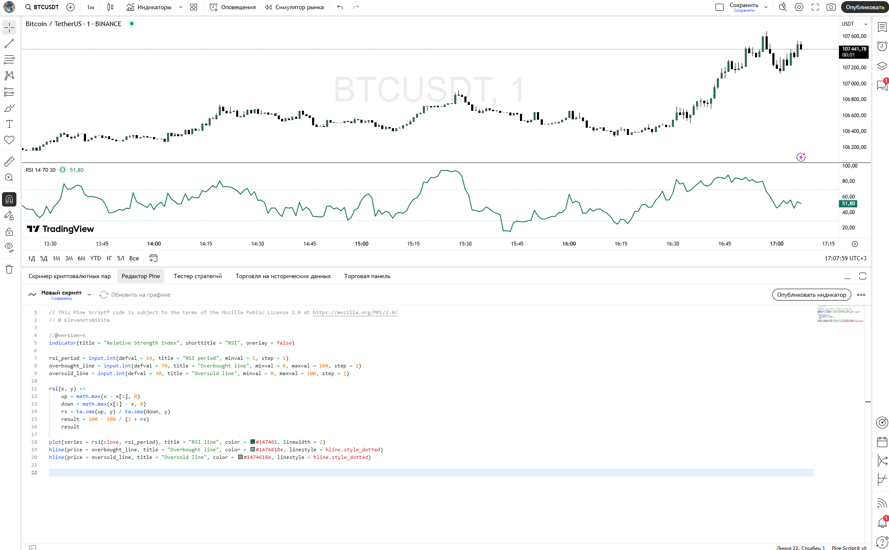Image resolution: width=889 pixels, height=550 pixels.
Task: Switch to the Тестер стратегий tab
Action: (x=198, y=276)
